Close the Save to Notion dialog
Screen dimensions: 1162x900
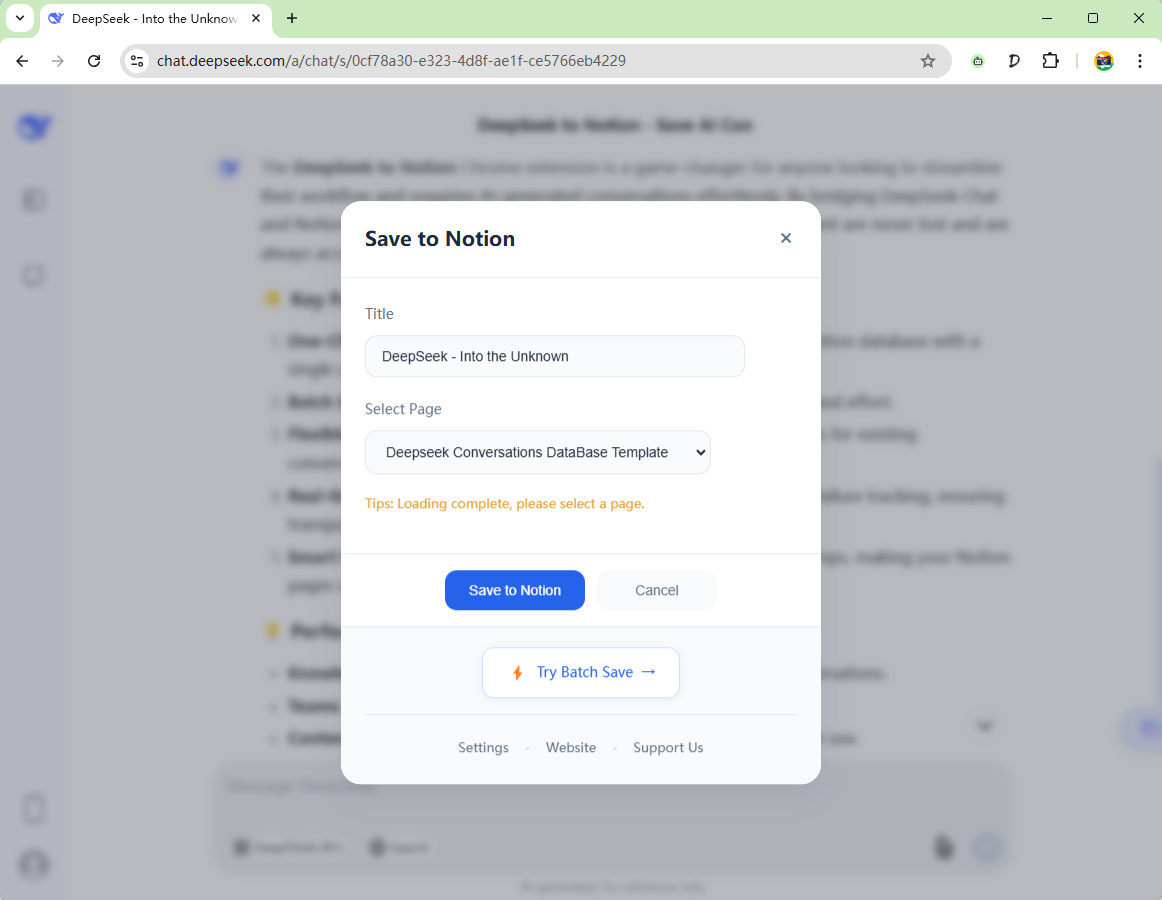point(786,238)
